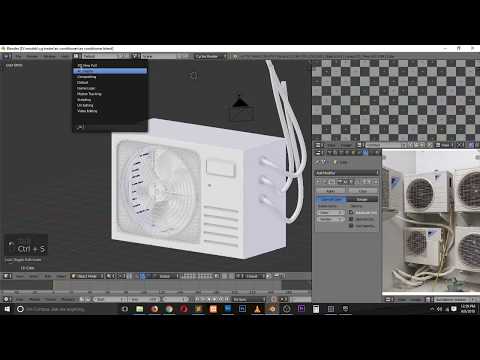Click the Render subdivisions field
The height and width of the screenshot is (360, 480).
tap(331, 219)
